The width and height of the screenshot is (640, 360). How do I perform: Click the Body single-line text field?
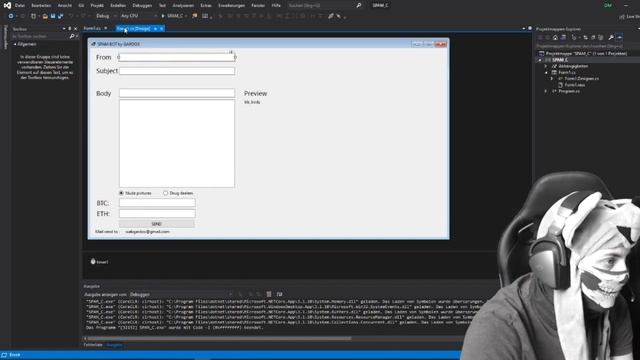pos(177,93)
